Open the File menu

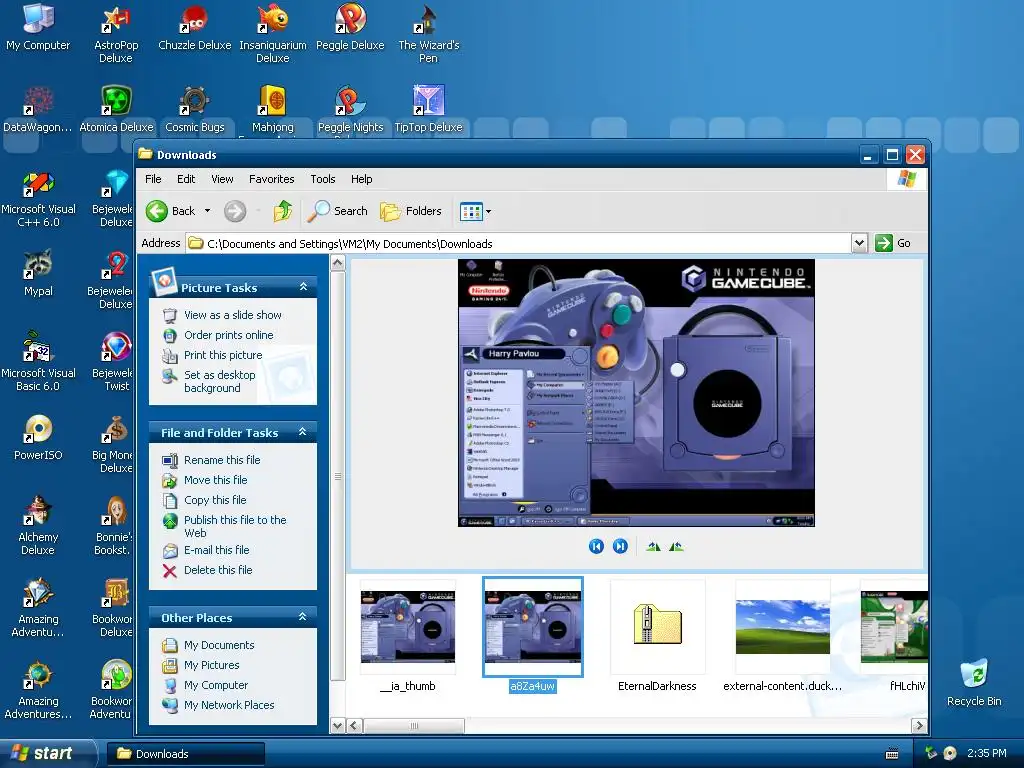tap(153, 179)
